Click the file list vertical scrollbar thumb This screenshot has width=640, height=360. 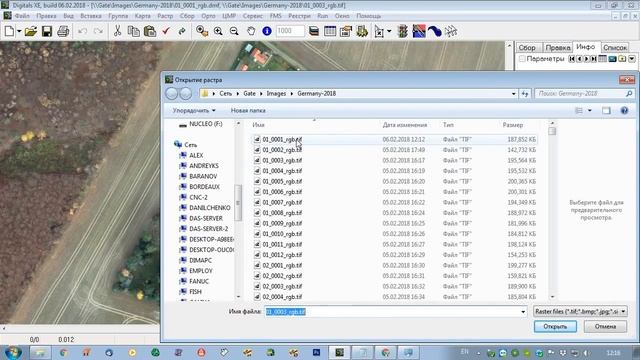pyautogui.click(x=552, y=131)
